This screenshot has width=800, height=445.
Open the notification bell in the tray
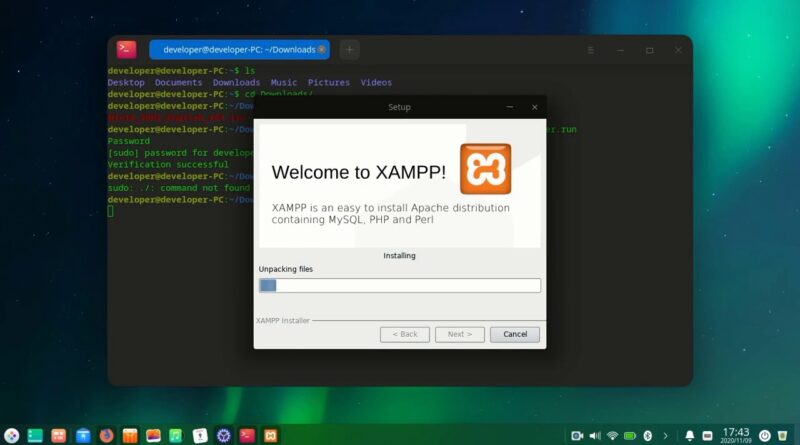(x=689, y=436)
